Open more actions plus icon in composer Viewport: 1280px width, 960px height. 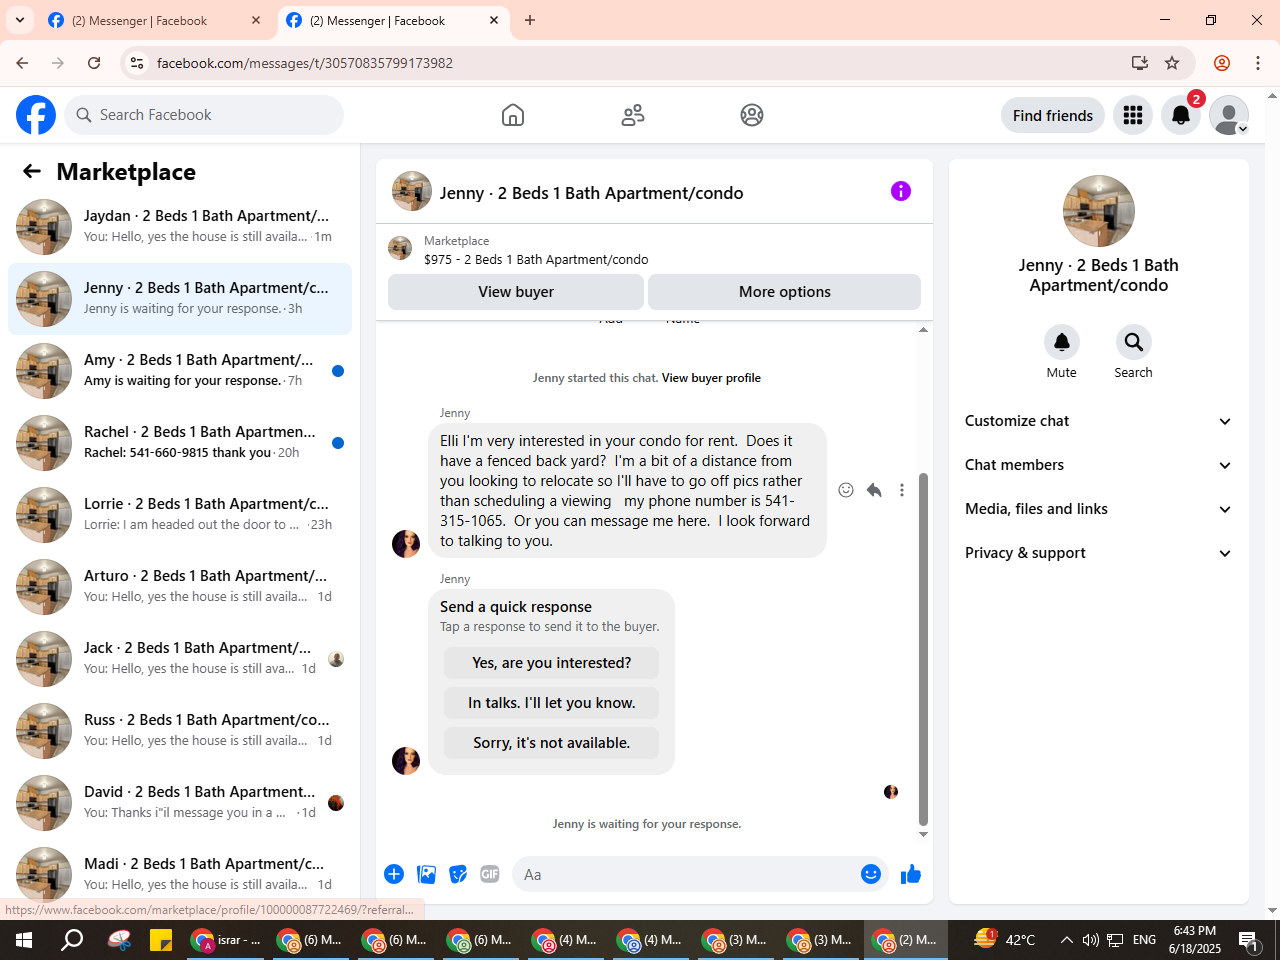pos(394,874)
